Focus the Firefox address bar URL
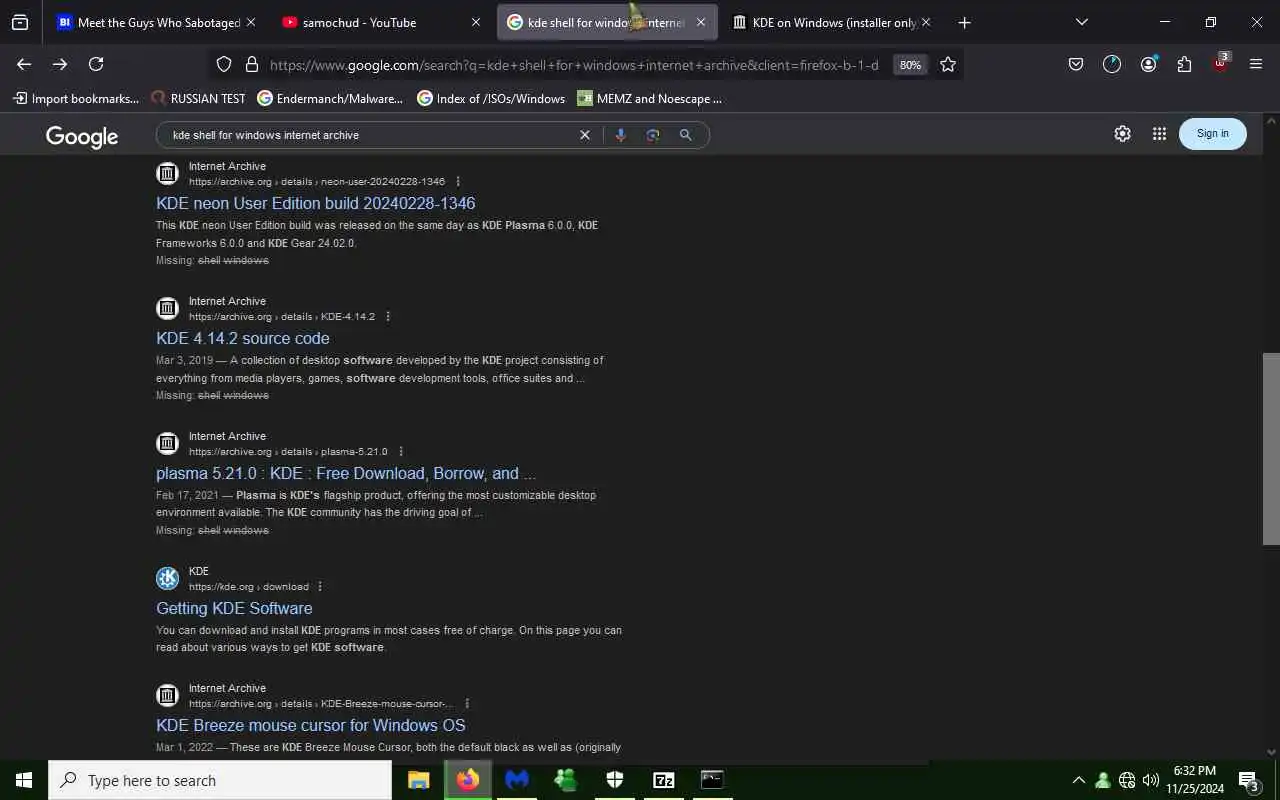The height and width of the screenshot is (800, 1280). pyautogui.click(x=574, y=65)
